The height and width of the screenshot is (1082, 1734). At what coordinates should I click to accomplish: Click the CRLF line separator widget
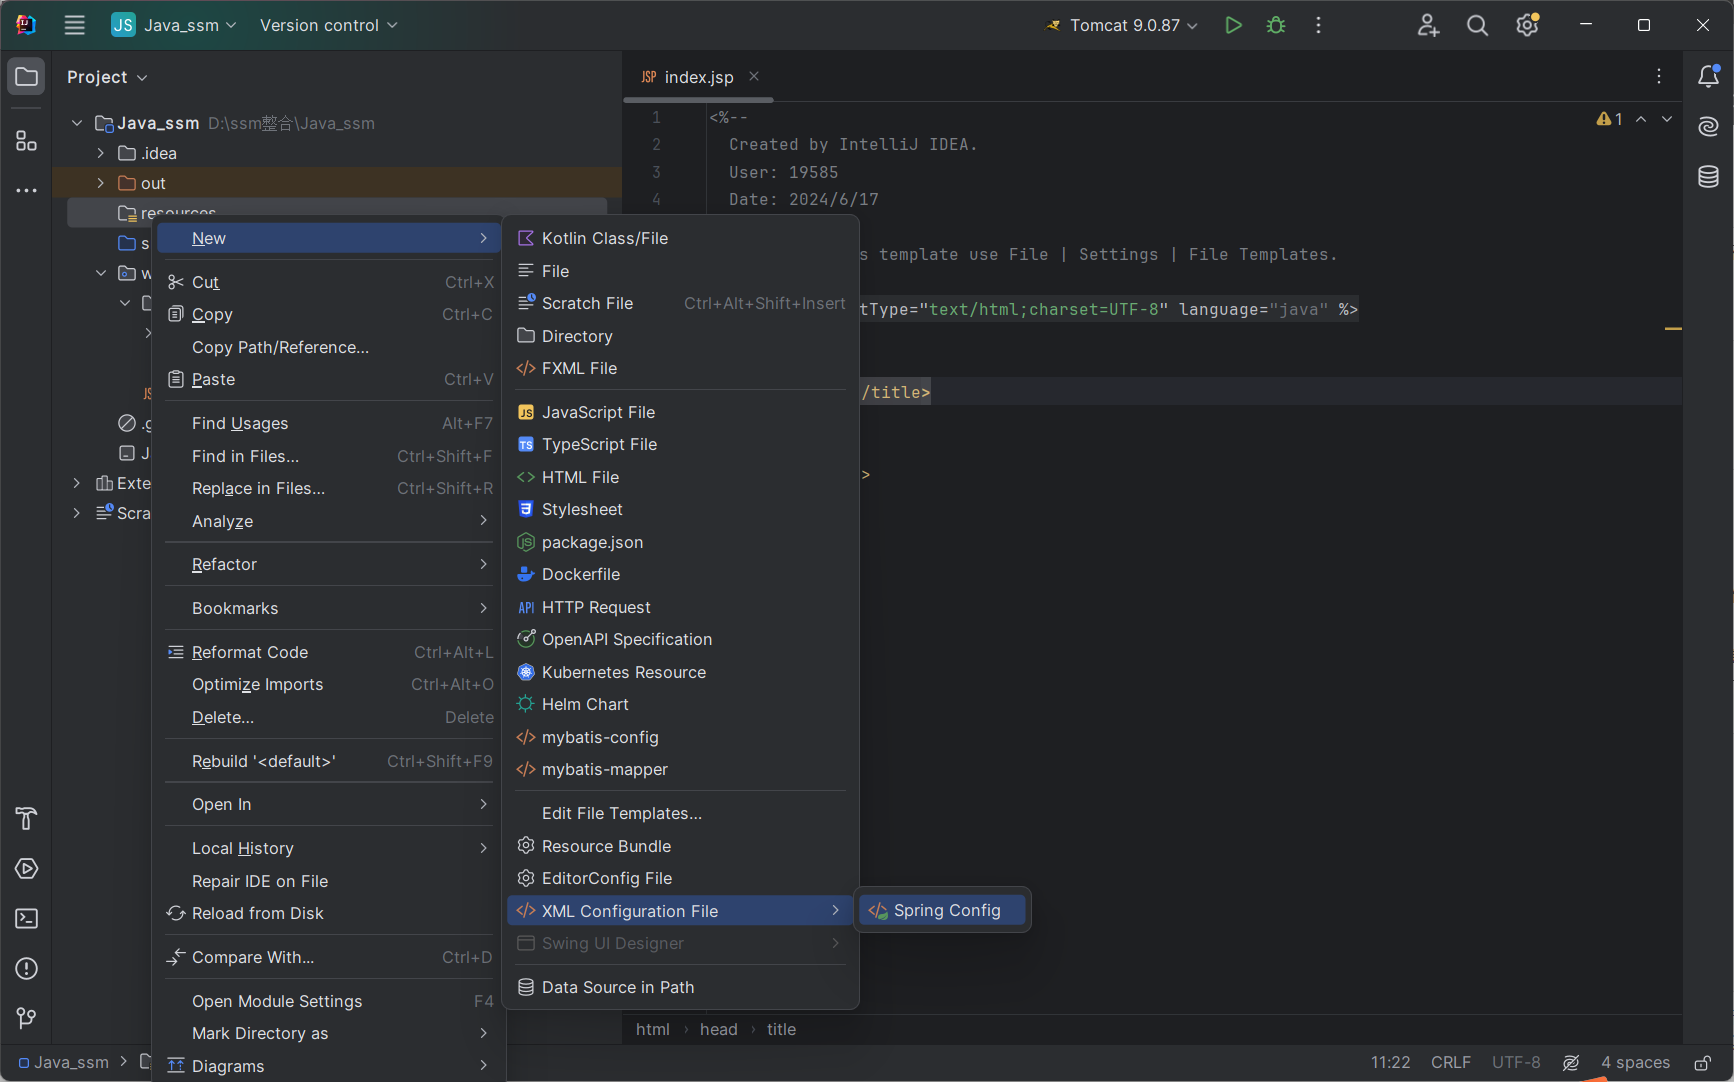pos(1450,1062)
